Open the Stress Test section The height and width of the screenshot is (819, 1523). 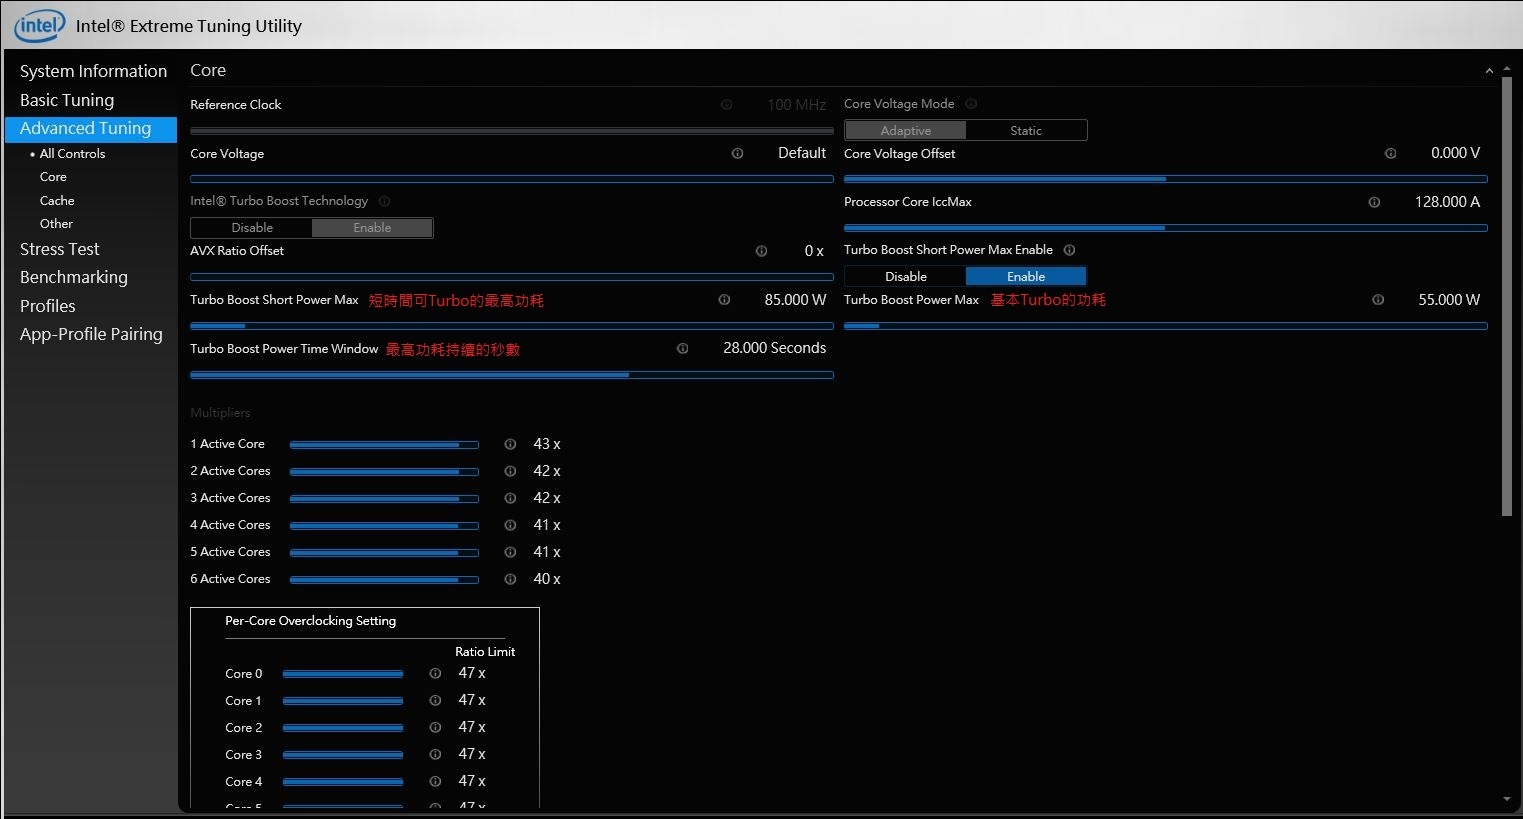60,249
